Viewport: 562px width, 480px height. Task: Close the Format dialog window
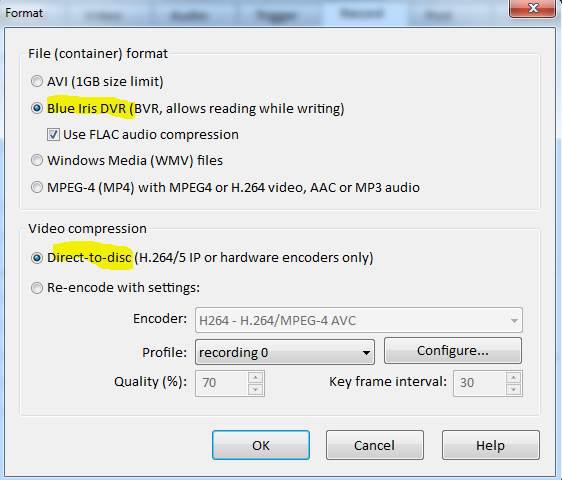[x=533, y=8]
